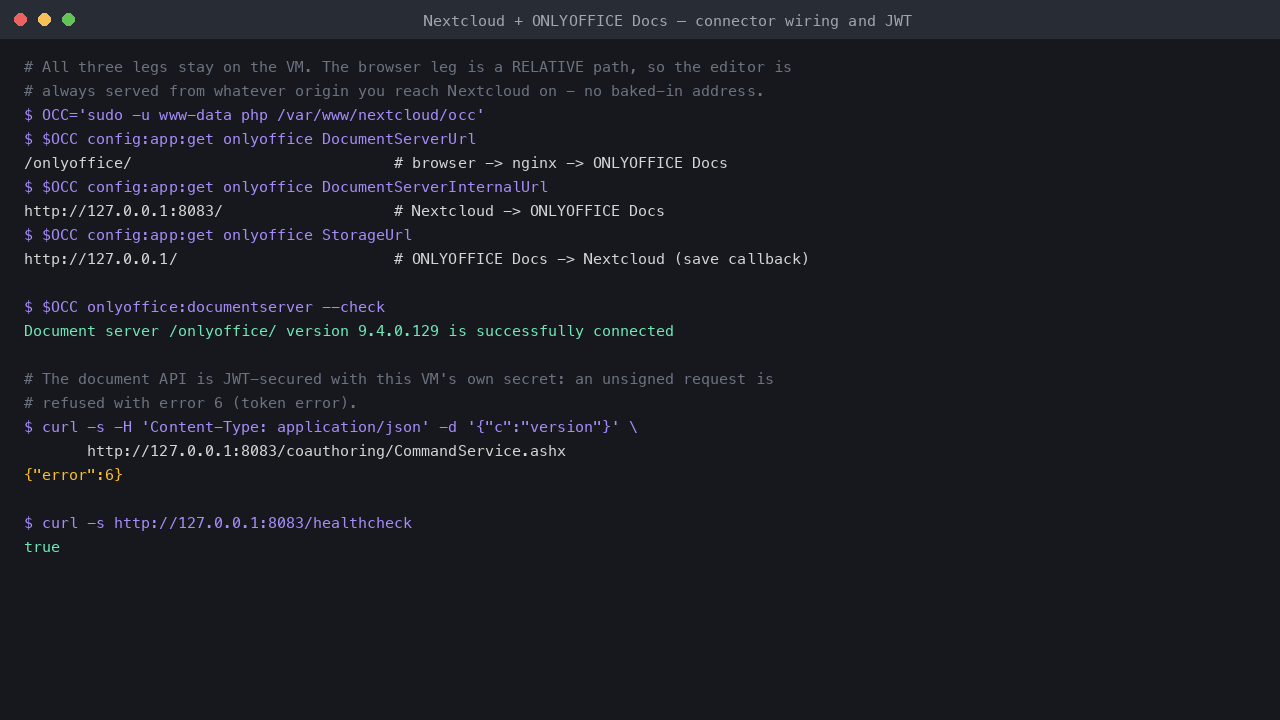Click the comment 'The document API is JWT-secured'

coord(399,379)
